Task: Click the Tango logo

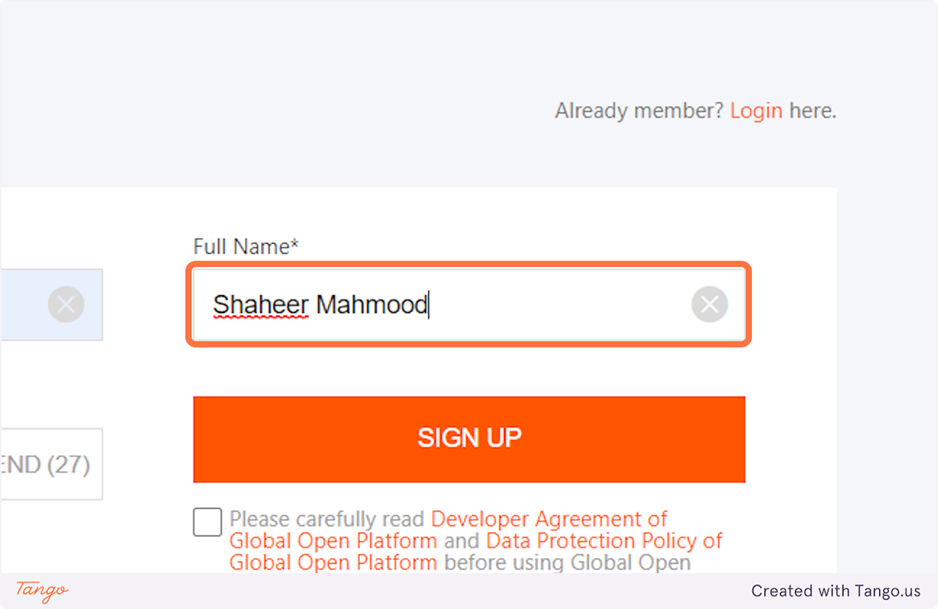Action: 42,590
